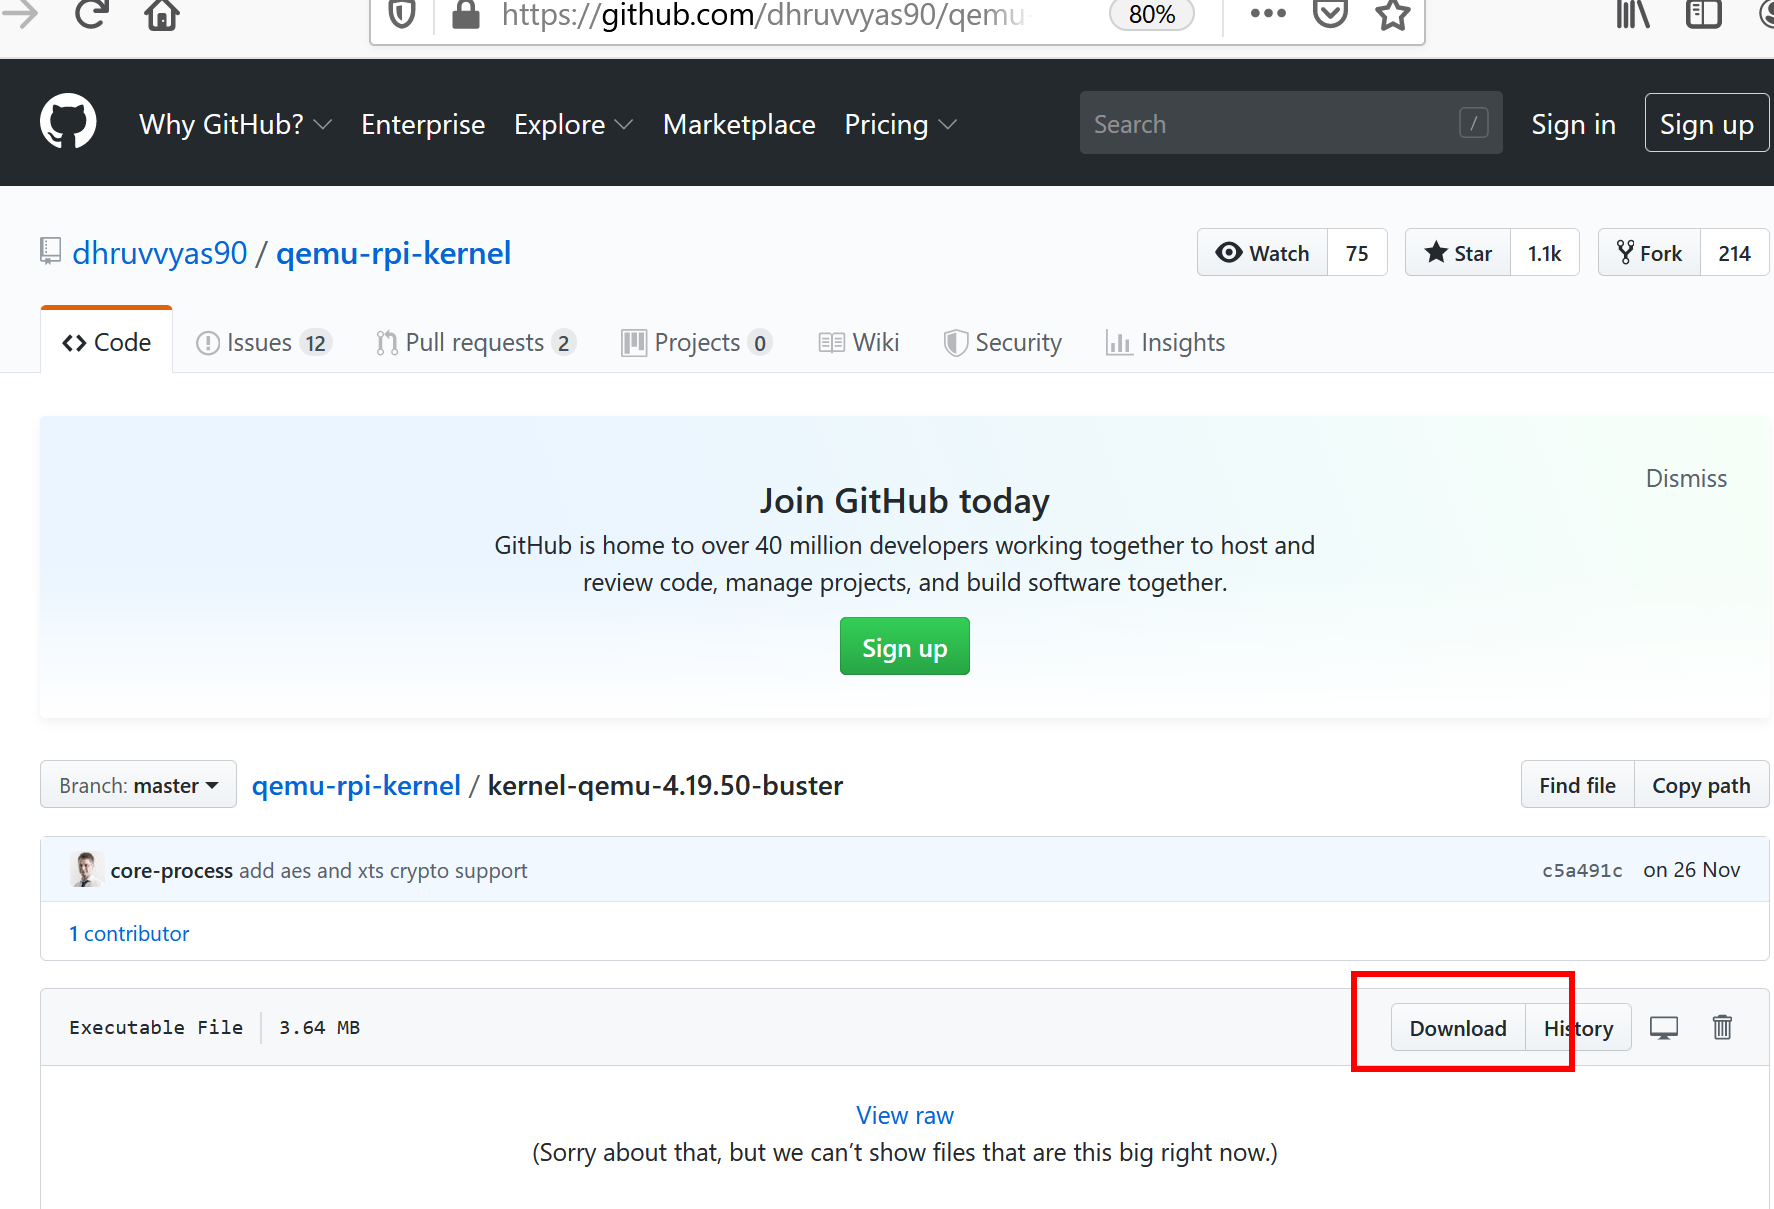1774x1209 pixels.
Task: Open Enterprise nav link
Action: (x=423, y=124)
